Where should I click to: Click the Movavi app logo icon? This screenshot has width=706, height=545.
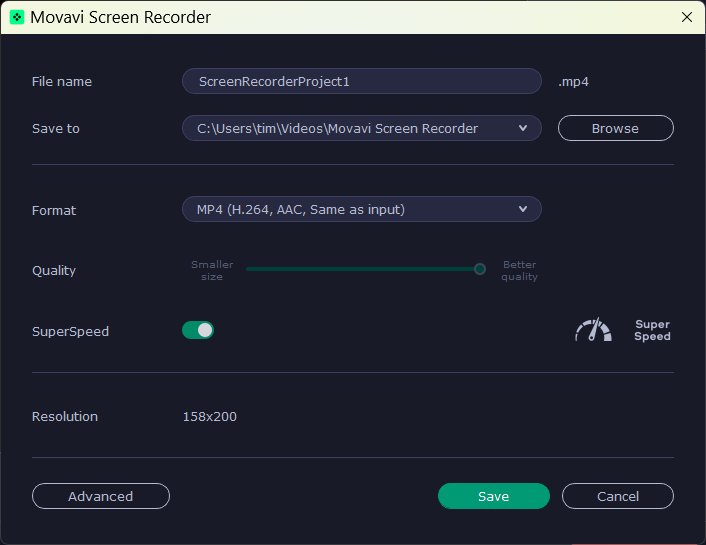coord(17,18)
